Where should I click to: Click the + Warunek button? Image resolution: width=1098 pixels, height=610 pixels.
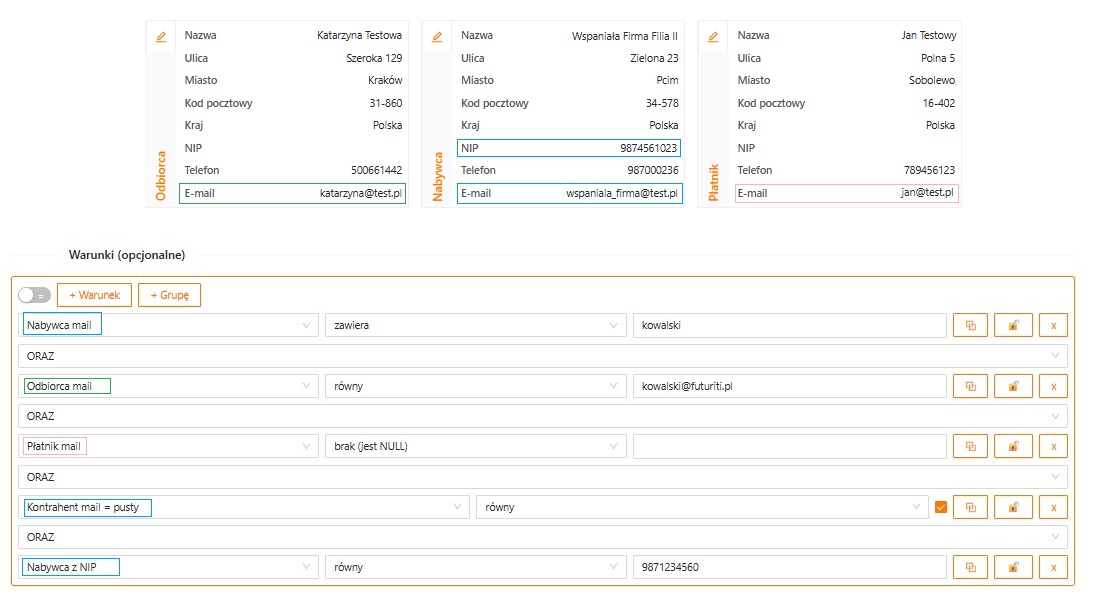pos(94,295)
